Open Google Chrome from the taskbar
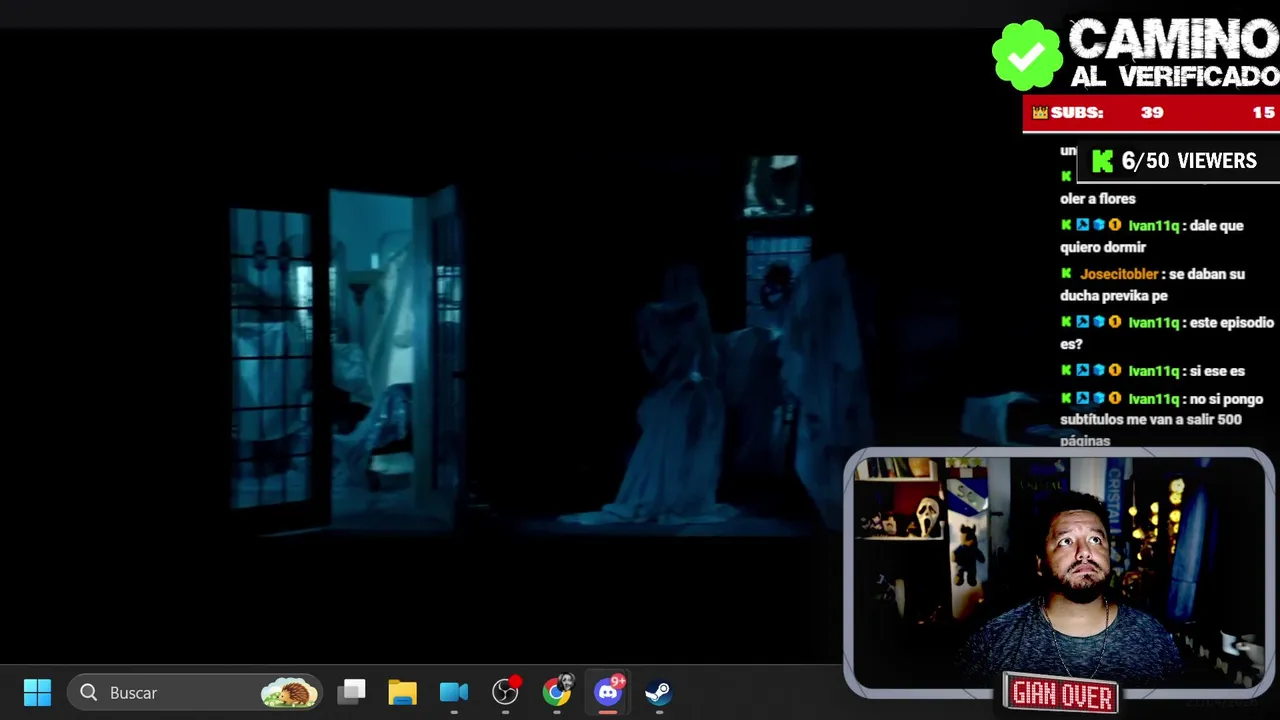This screenshot has height=720, width=1280. point(557,692)
